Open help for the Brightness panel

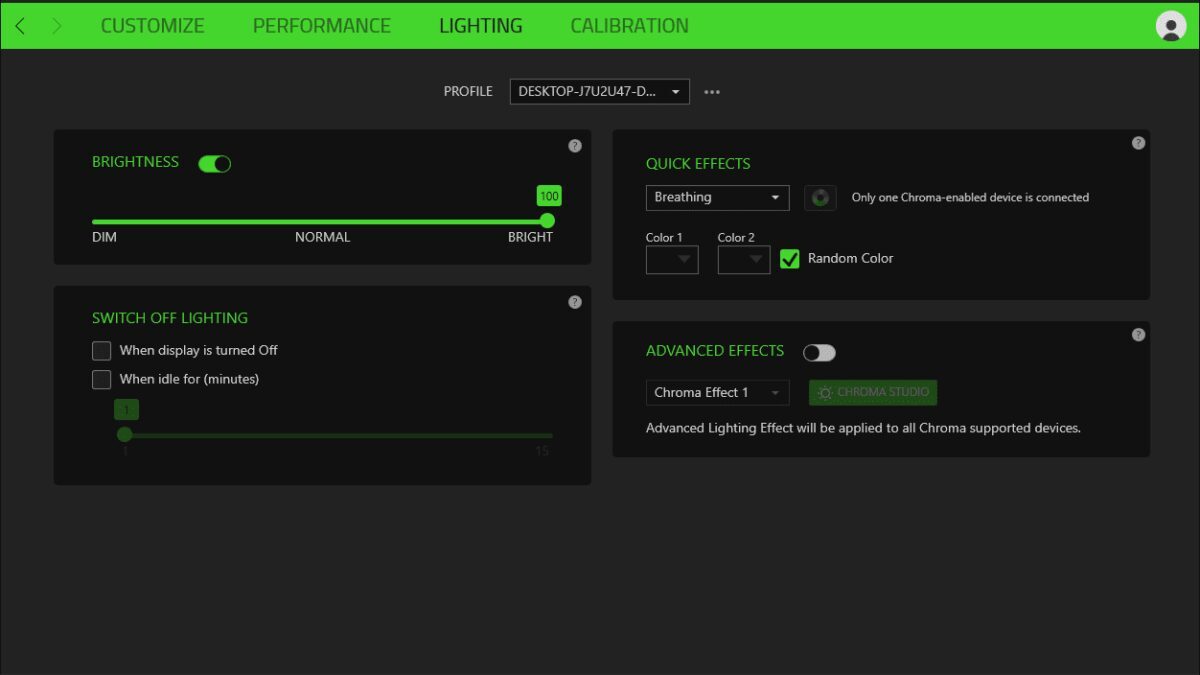coord(575,146)
